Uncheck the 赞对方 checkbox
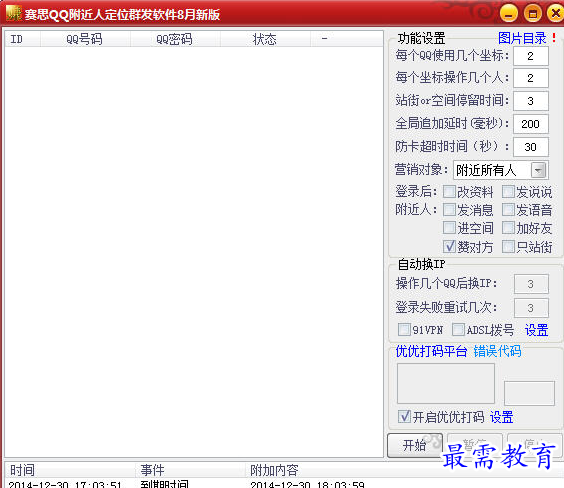This screenshot has height=488, width=564. click(x=449, y=246)
